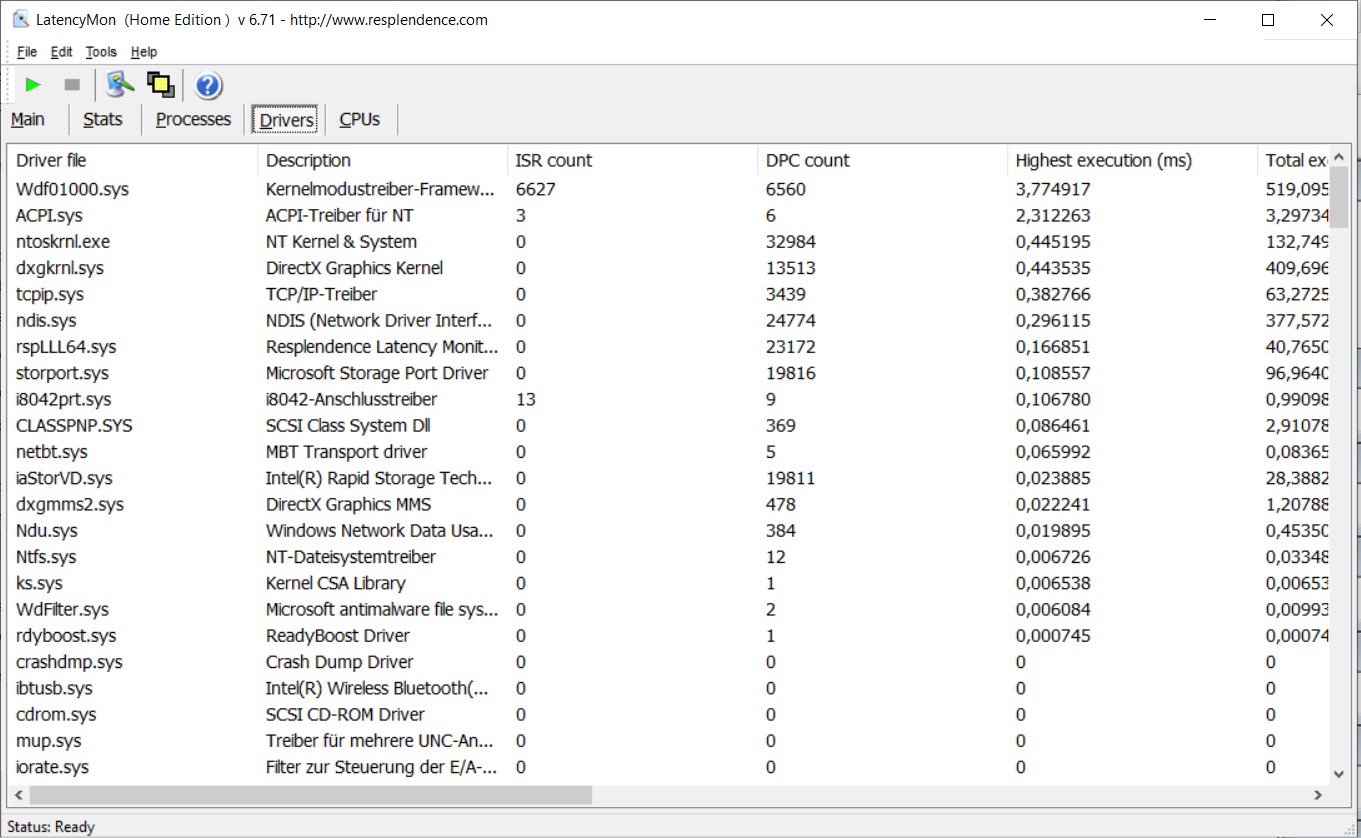Start monitoring with the green play icon
1361x838 pixels.
(33, 85)
